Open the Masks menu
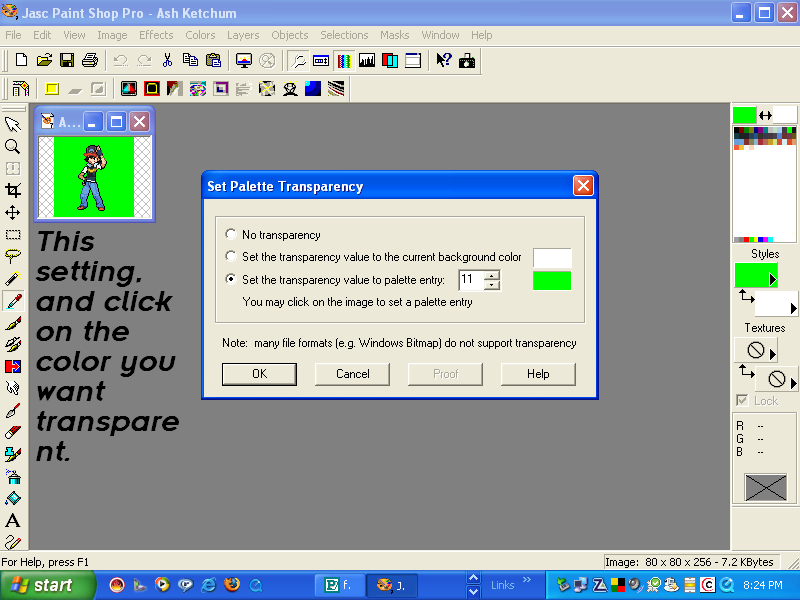800x600 pixels. [394, 35]
